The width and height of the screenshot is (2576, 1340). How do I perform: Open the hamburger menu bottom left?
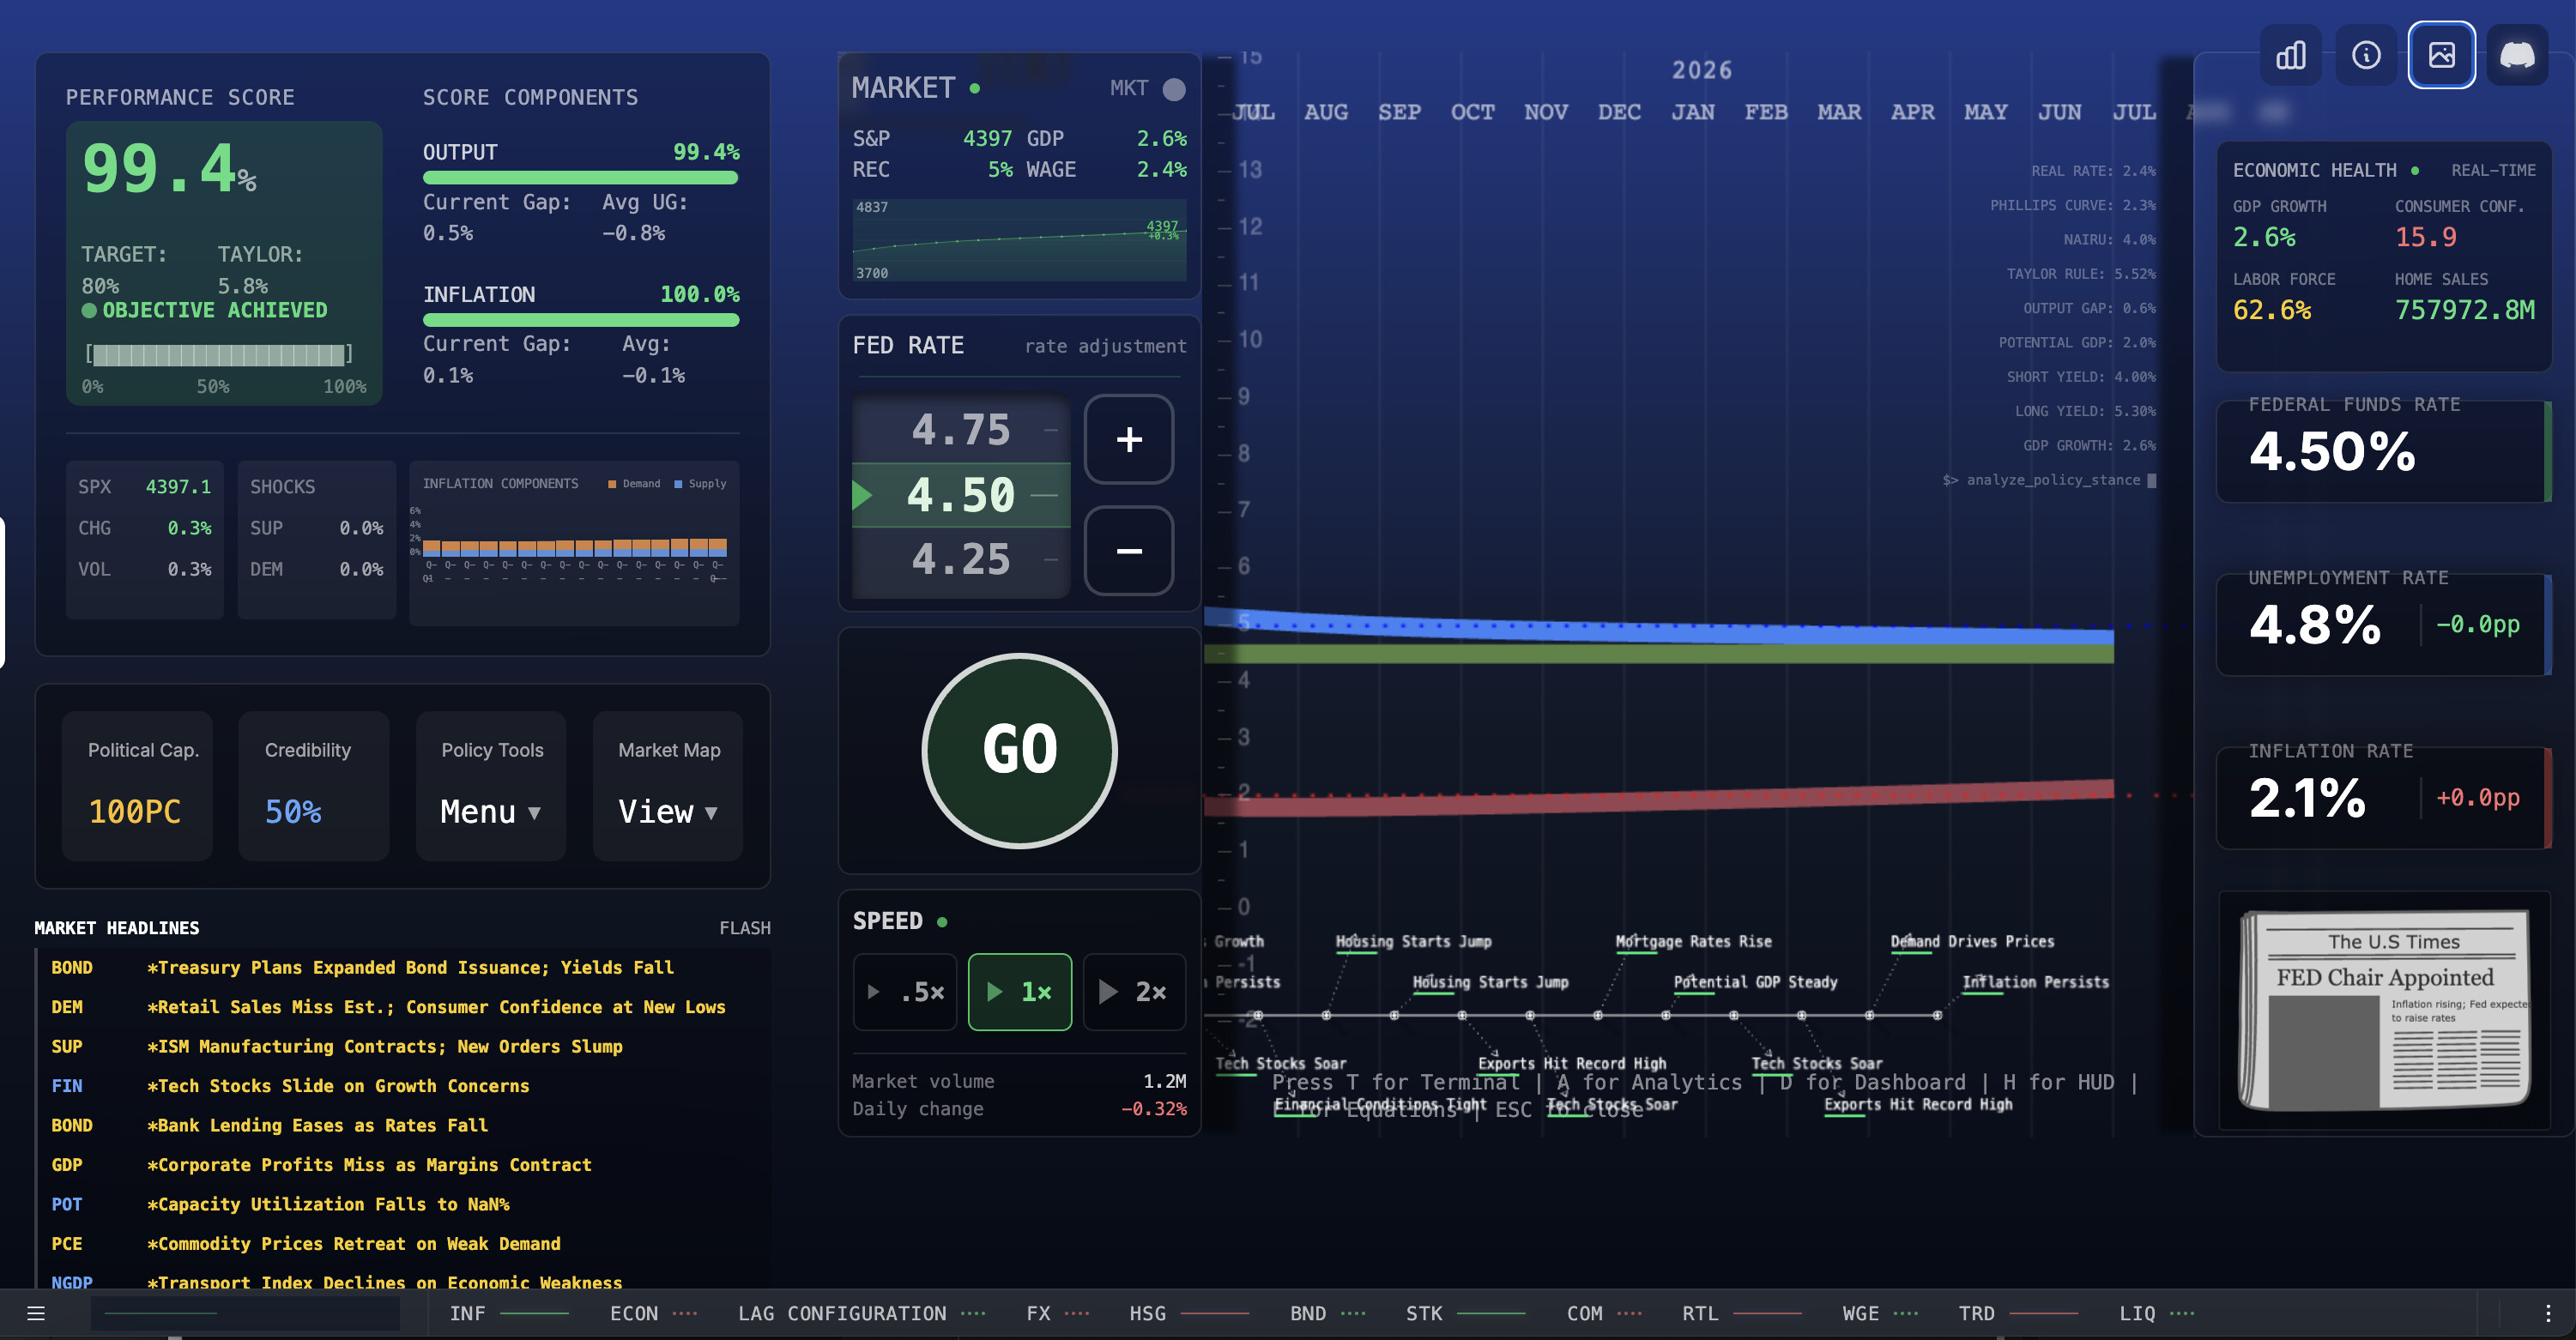36,1313
